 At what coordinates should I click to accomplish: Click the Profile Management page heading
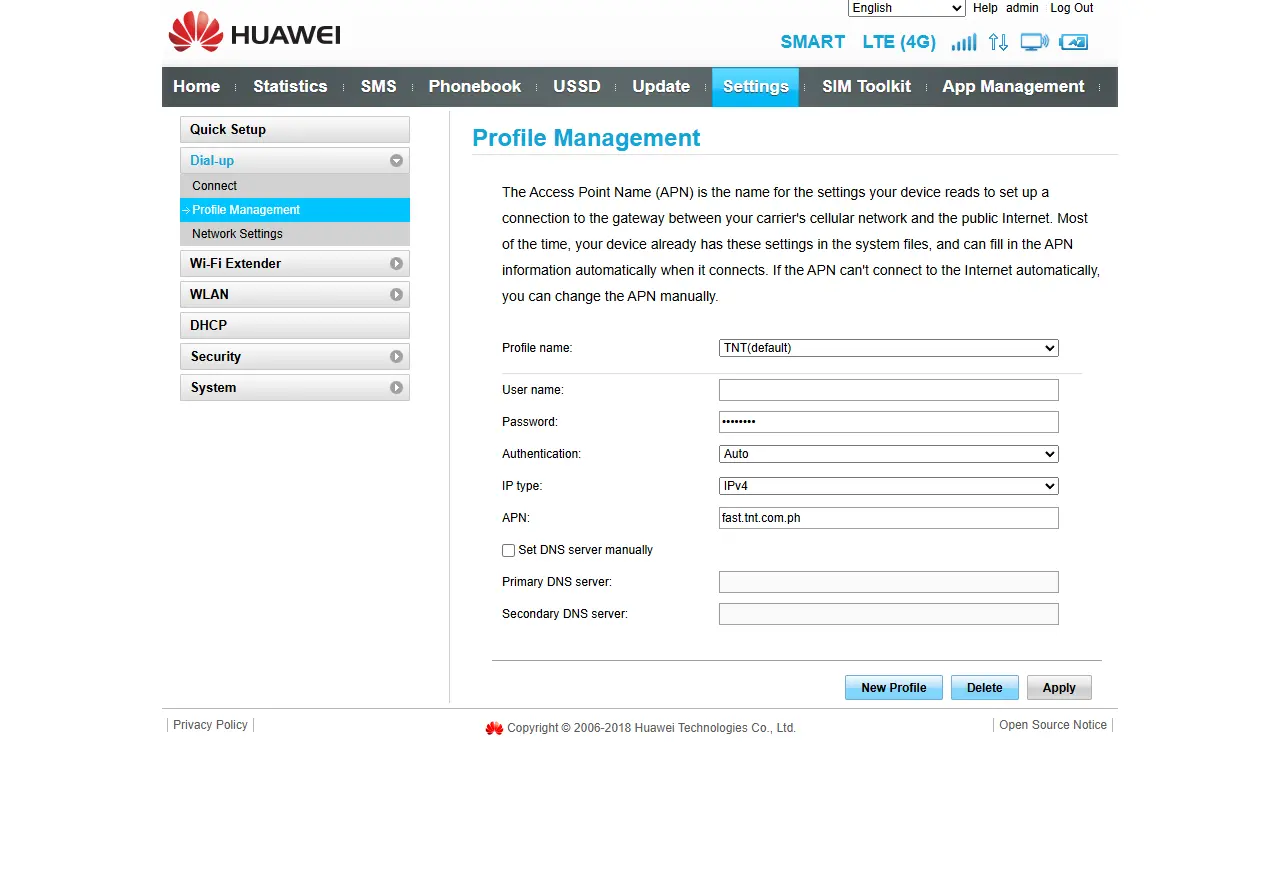[x=586, y=138]
